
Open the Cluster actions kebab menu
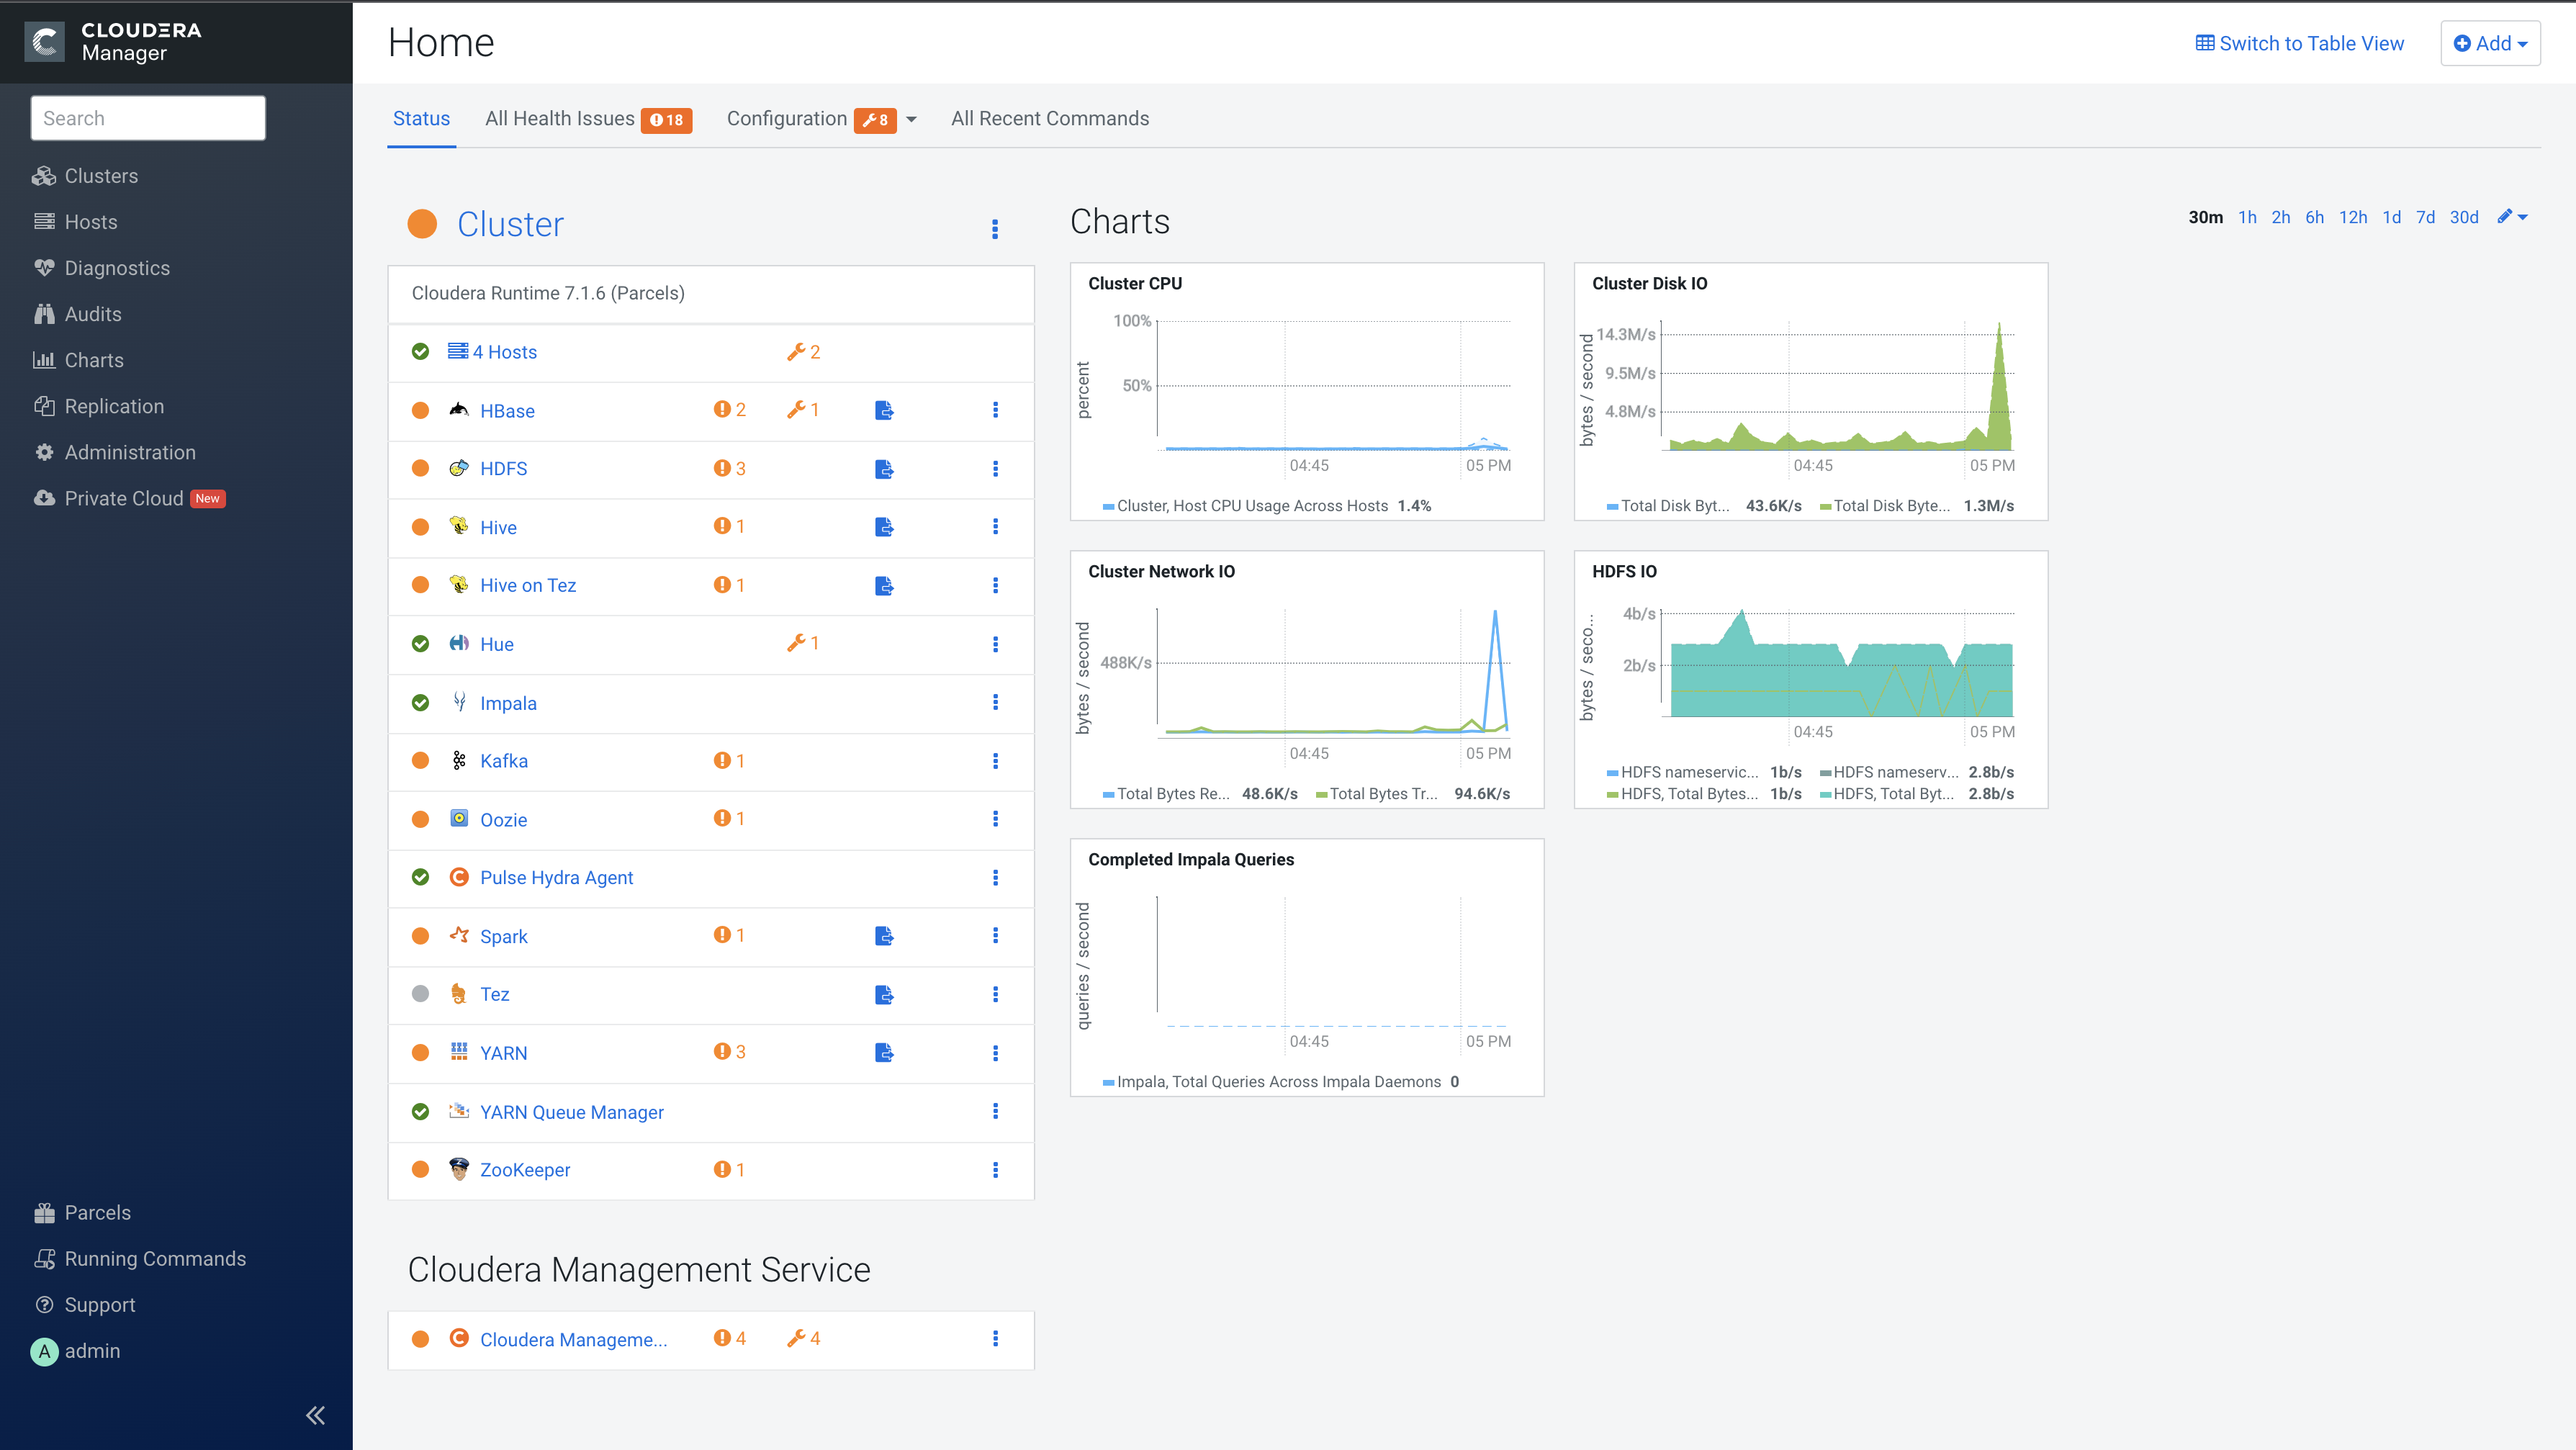[995, 229]
